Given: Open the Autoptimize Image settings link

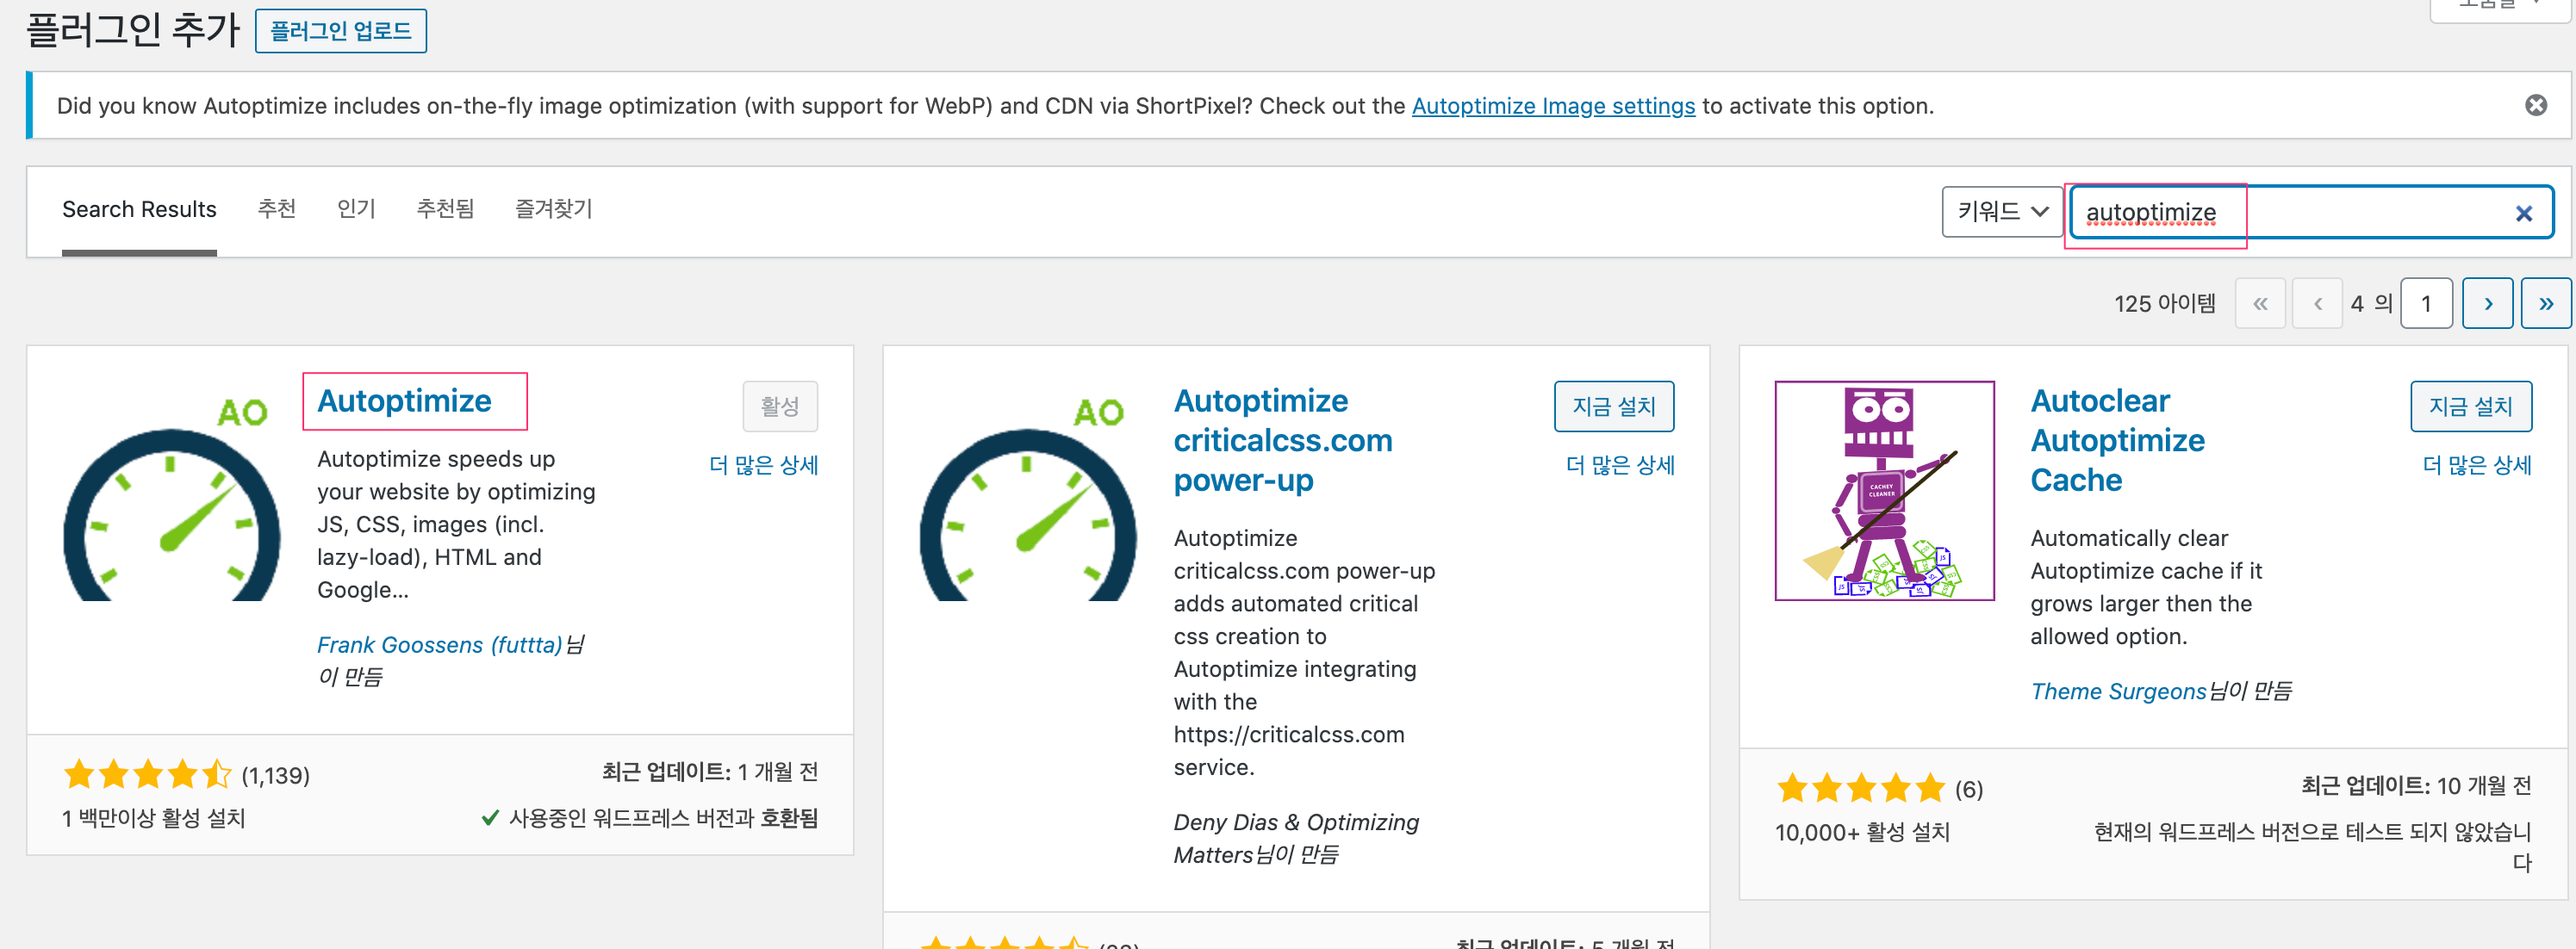Looking at the screenshot, I should coord(1553,106).
